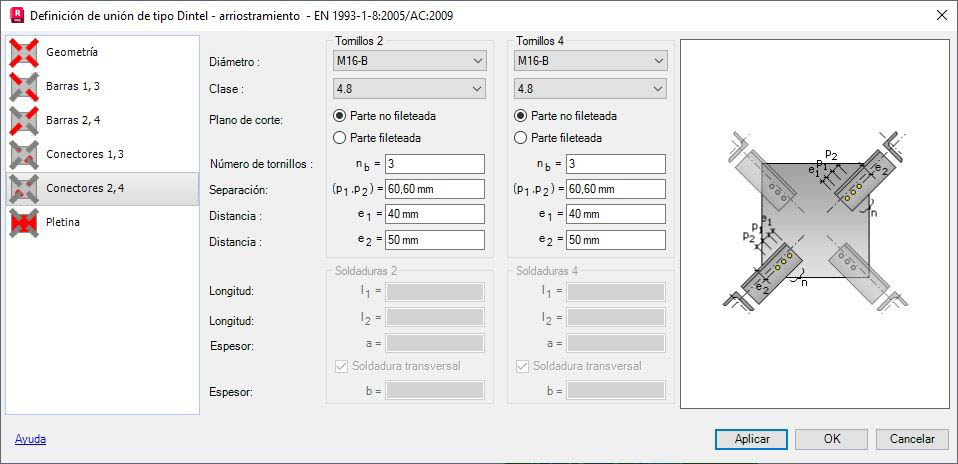Screen dimensions: 958x464
Task: Open Conectores 1, 3 page
Action: point(103,155)
